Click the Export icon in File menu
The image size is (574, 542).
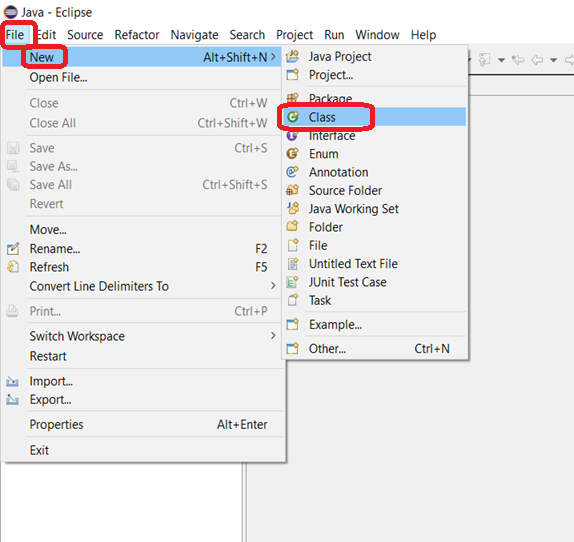pos(12,400)
